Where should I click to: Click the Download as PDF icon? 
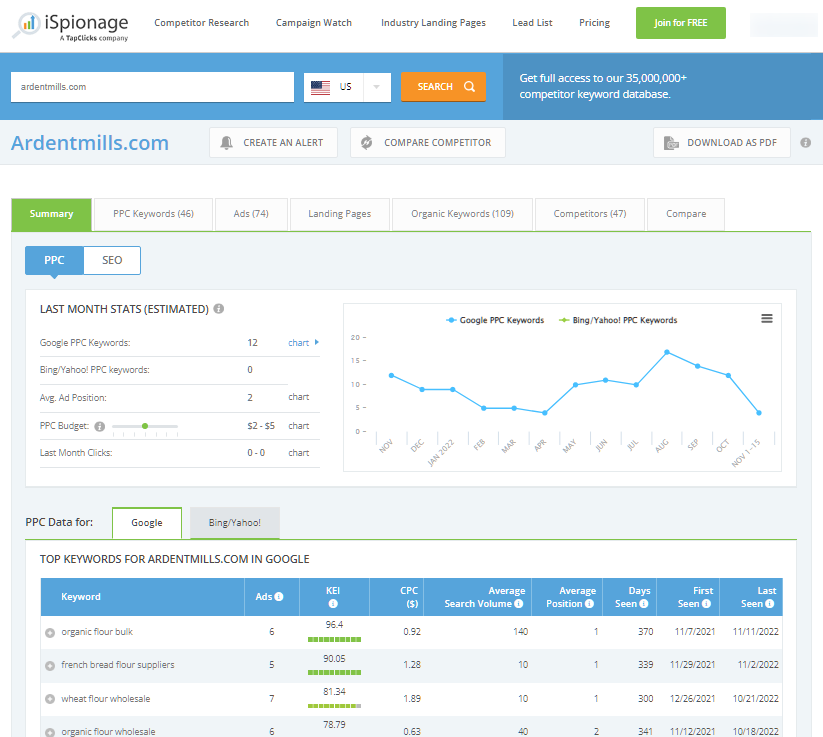[x=670, y=143]
